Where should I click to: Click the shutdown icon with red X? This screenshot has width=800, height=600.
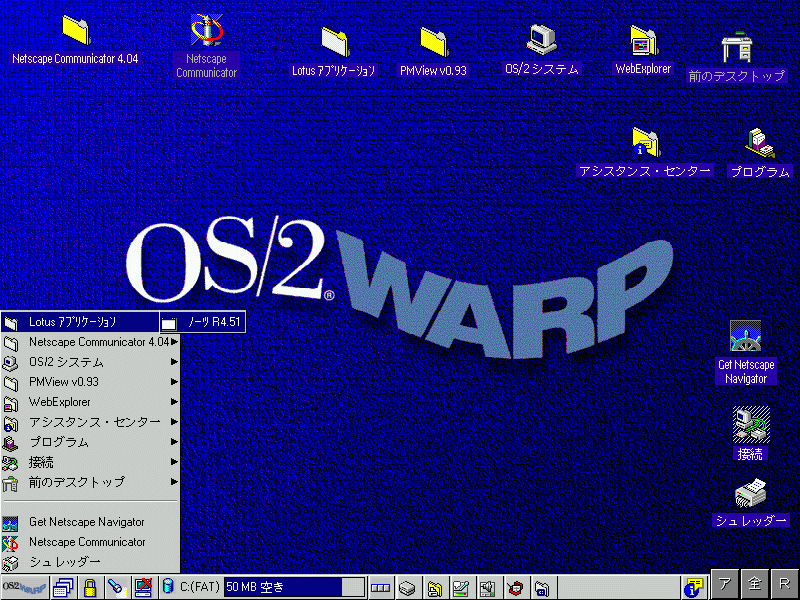pos(143,587)
